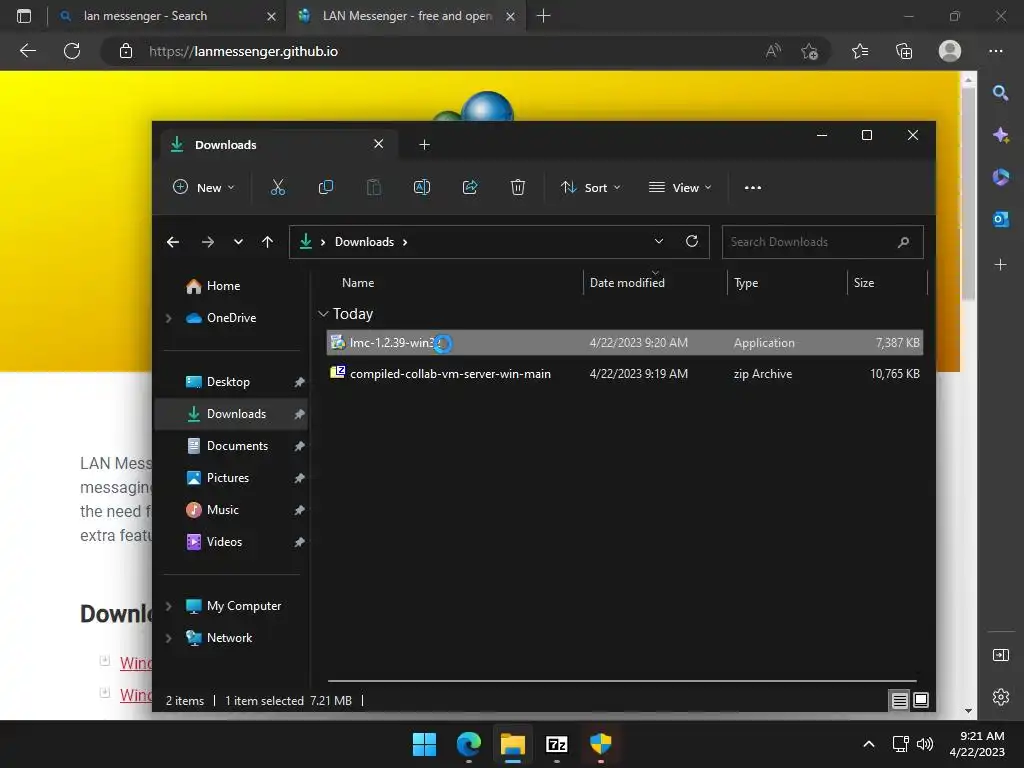This screenshot has width=1024, height=768.
Task: Go forward using Explorer forward arrow
Action: pos(208,242)
